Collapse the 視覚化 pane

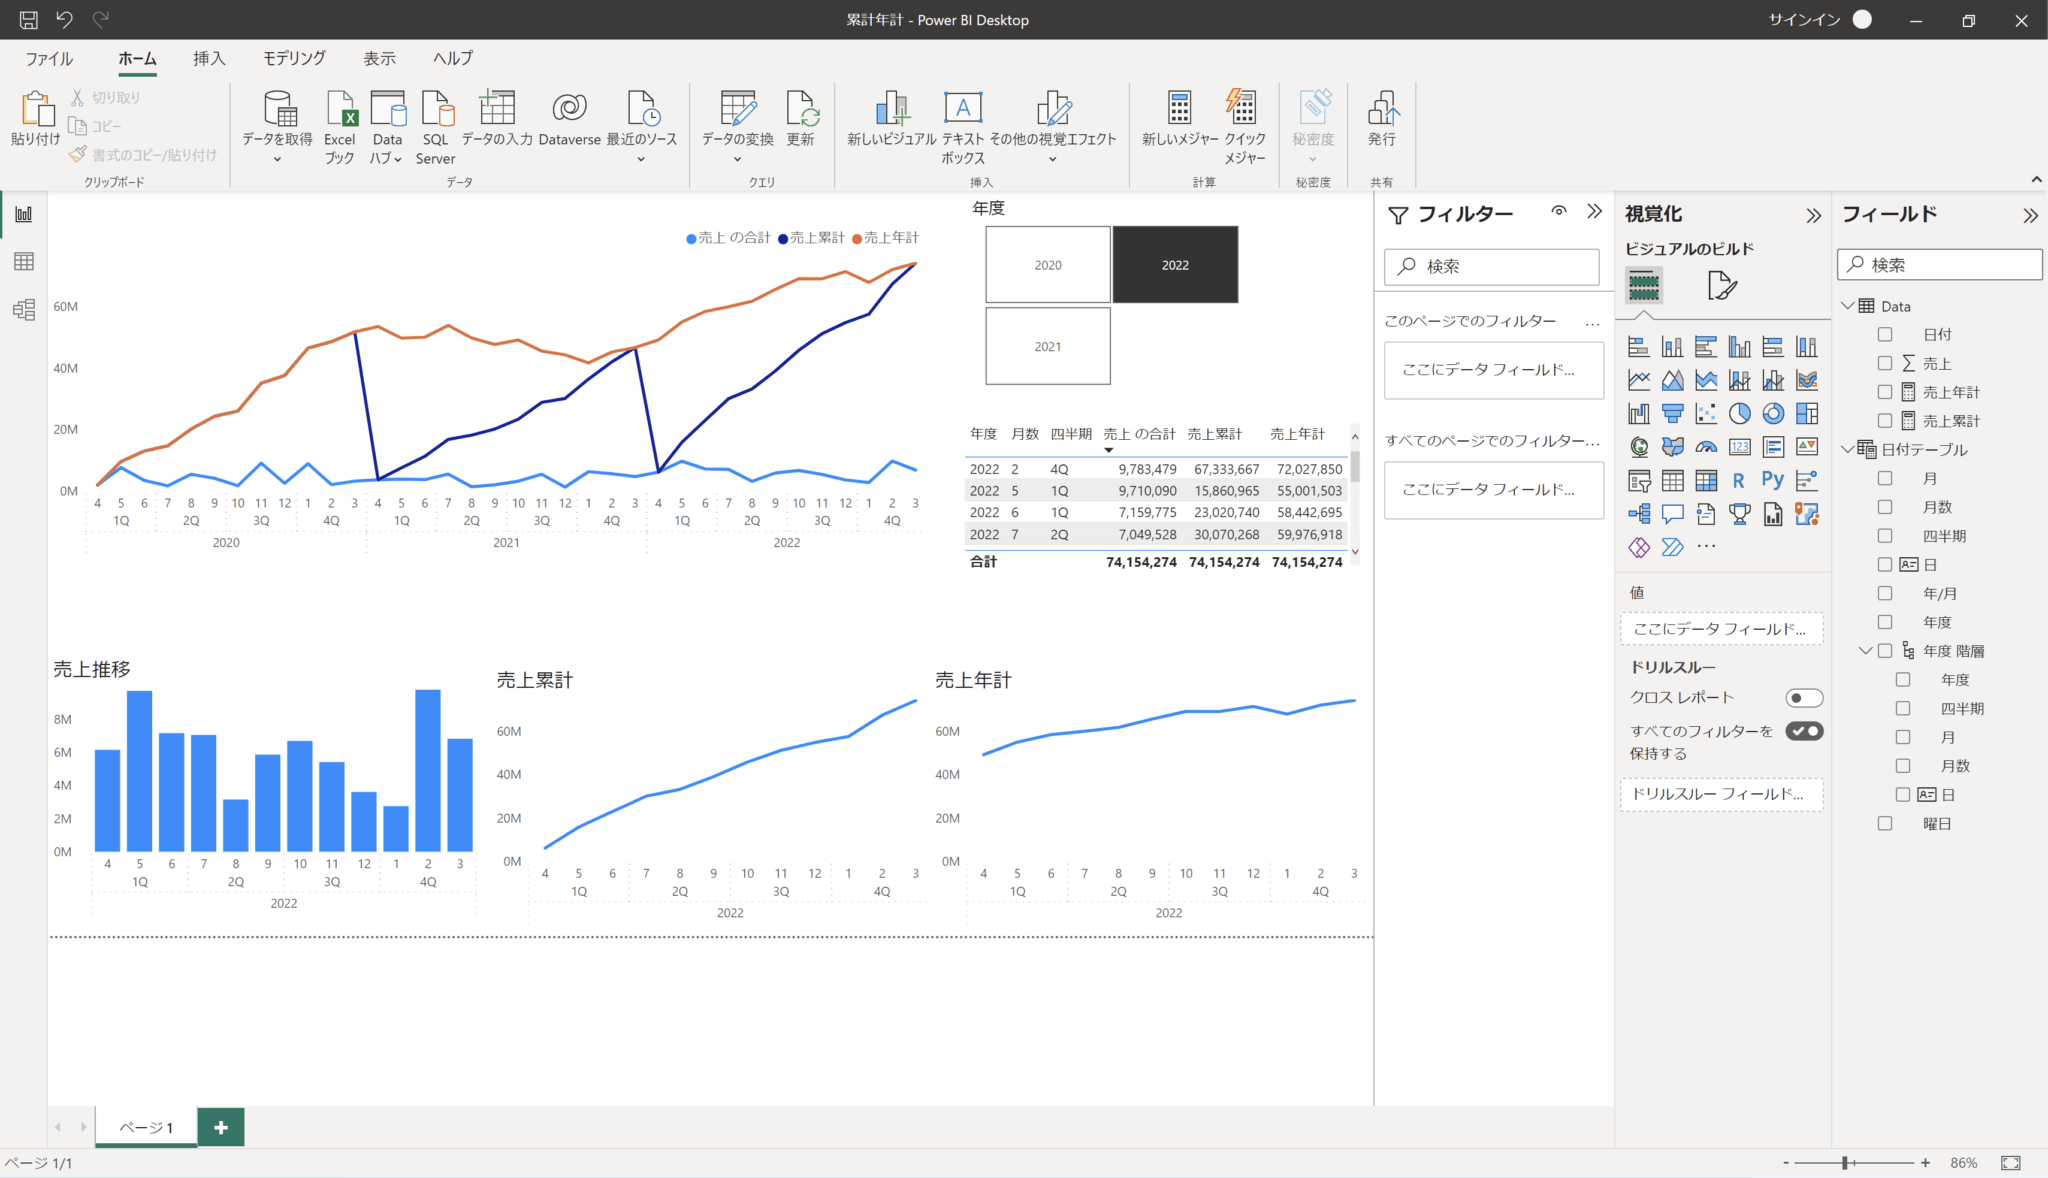click(1813, 215)
